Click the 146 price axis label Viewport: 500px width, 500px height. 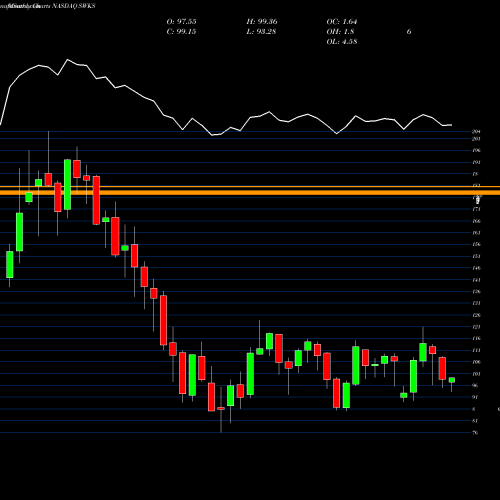476,268
